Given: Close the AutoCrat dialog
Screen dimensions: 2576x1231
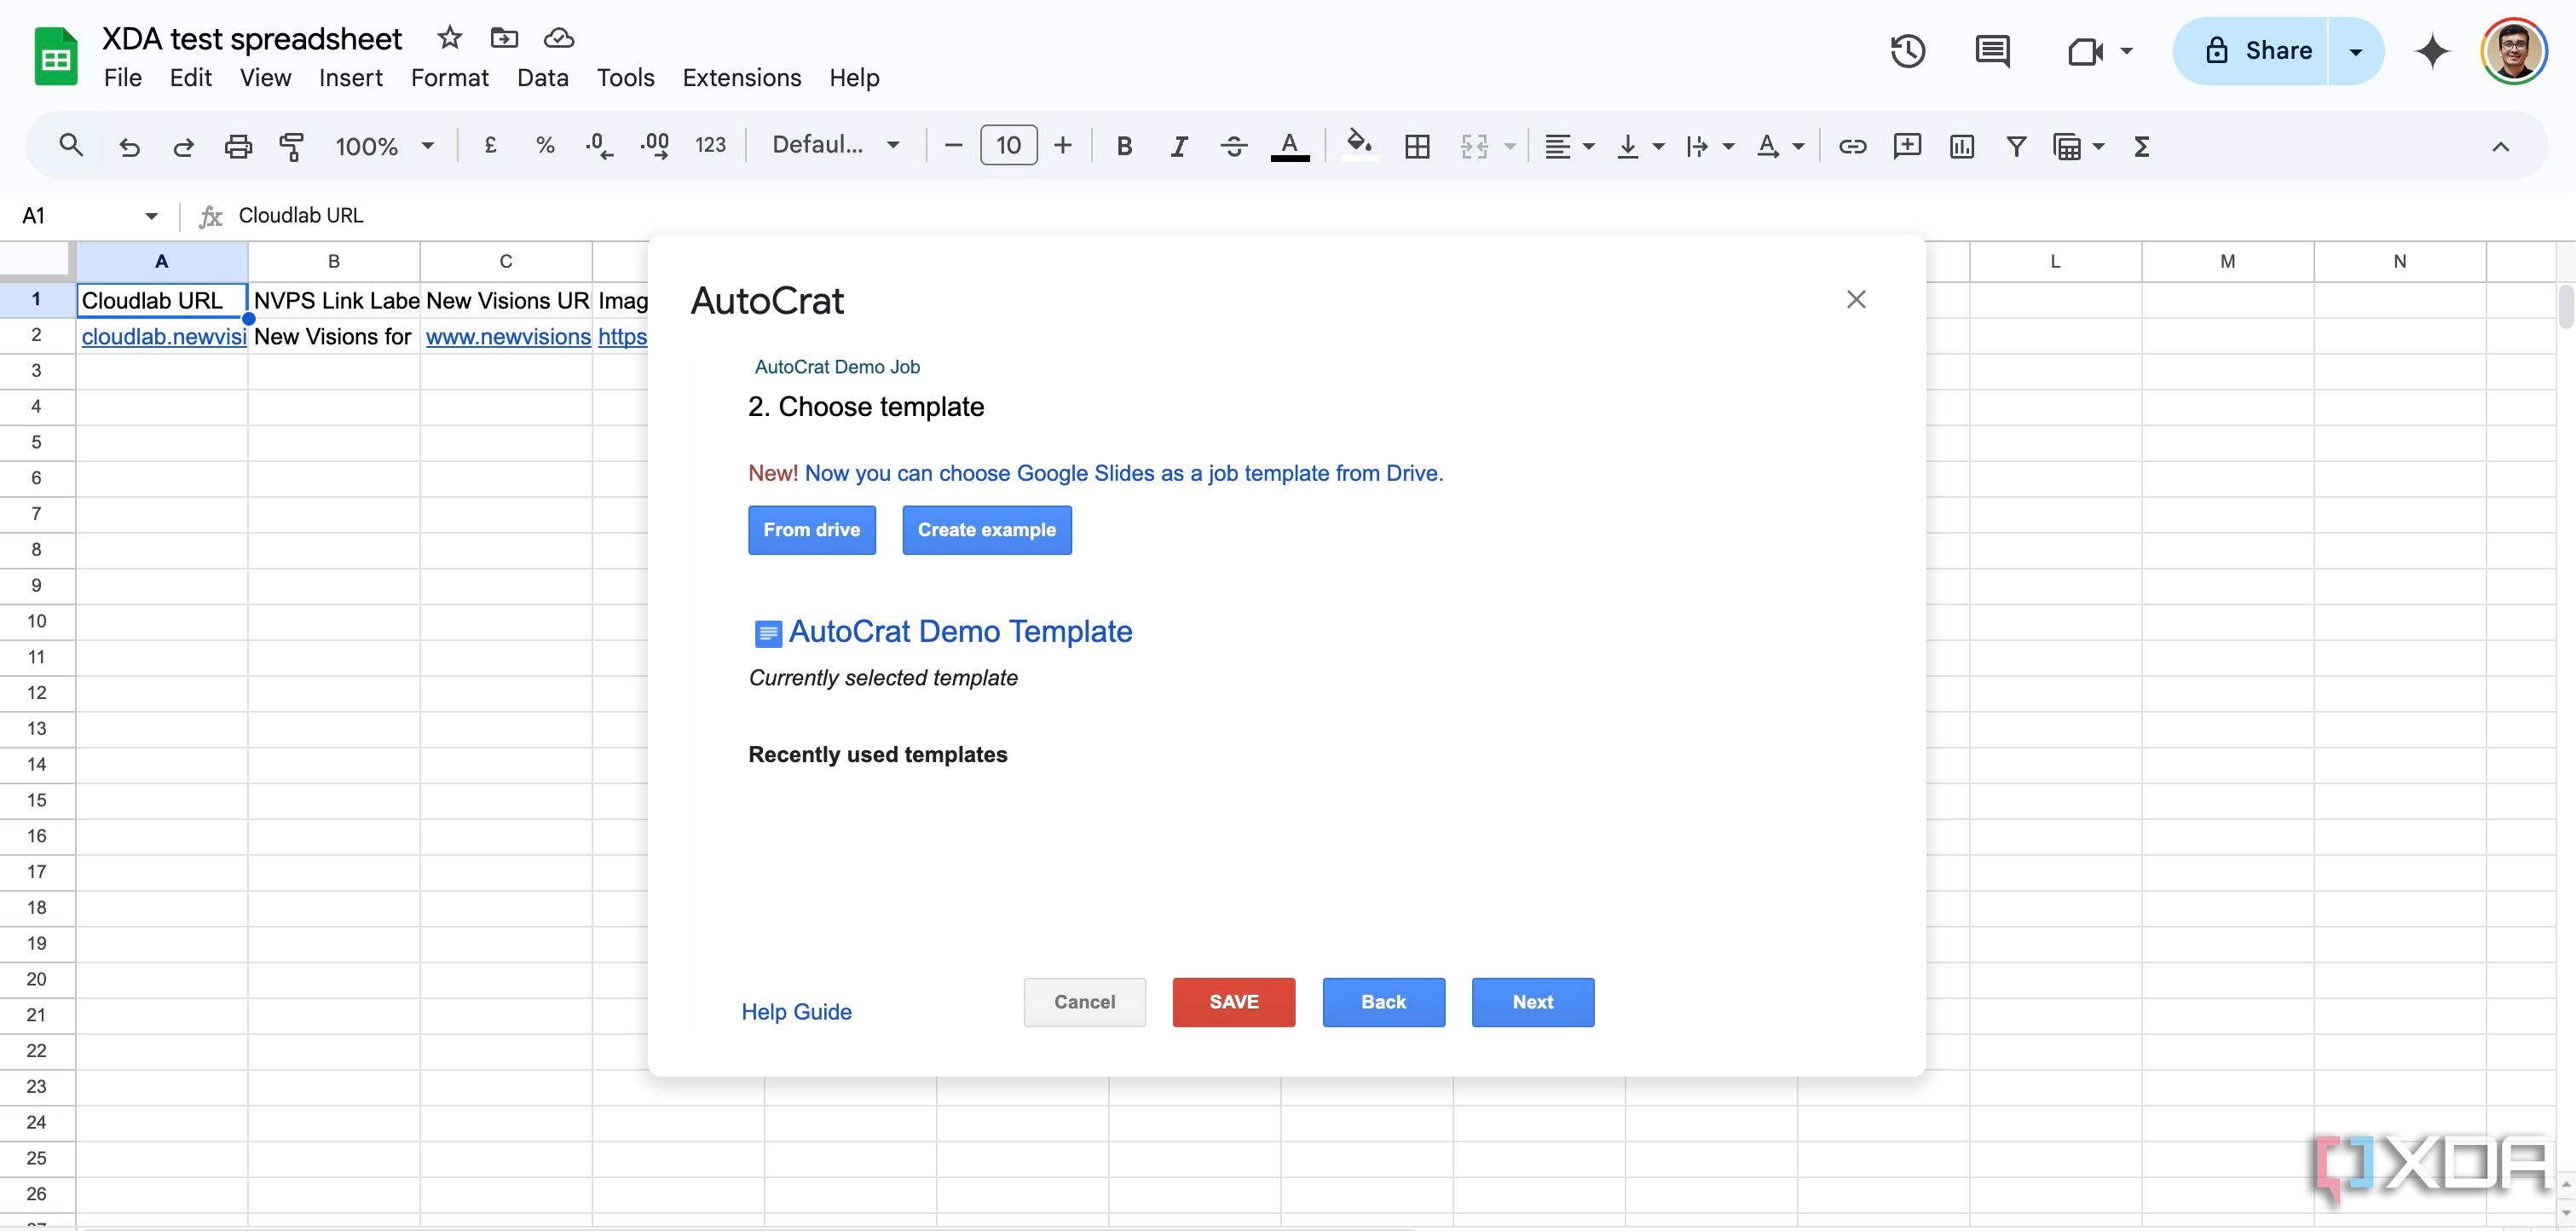Looking at the screenshot, I should coord(1856,299).
